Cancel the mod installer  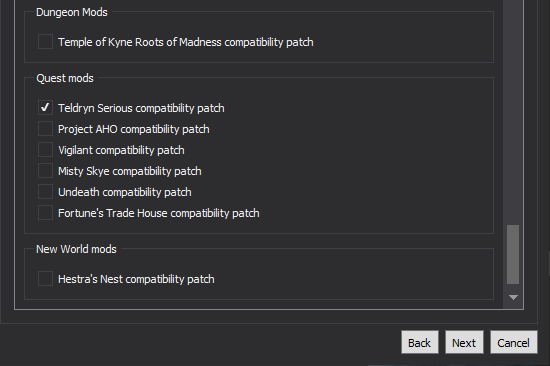tap(514, 342)
